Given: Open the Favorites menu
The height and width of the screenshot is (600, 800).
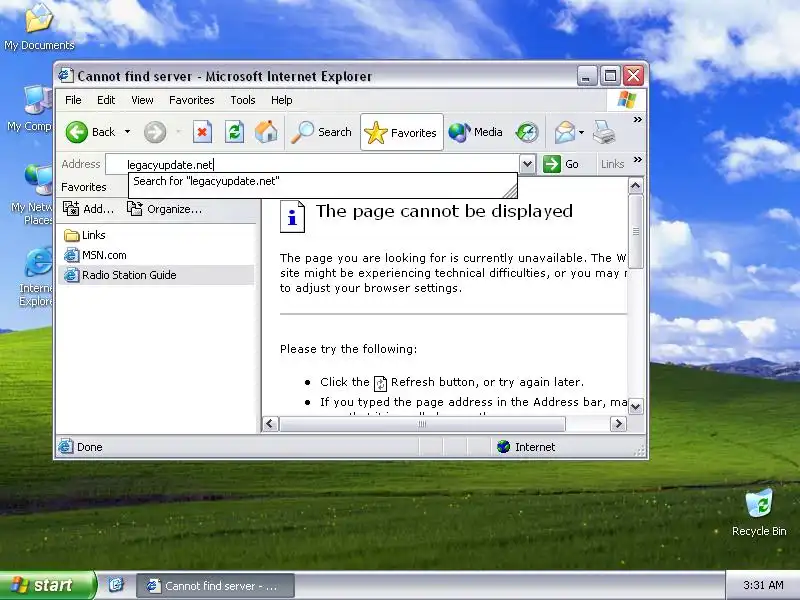Looking at the screenshot, I should (x=192, y=100).
